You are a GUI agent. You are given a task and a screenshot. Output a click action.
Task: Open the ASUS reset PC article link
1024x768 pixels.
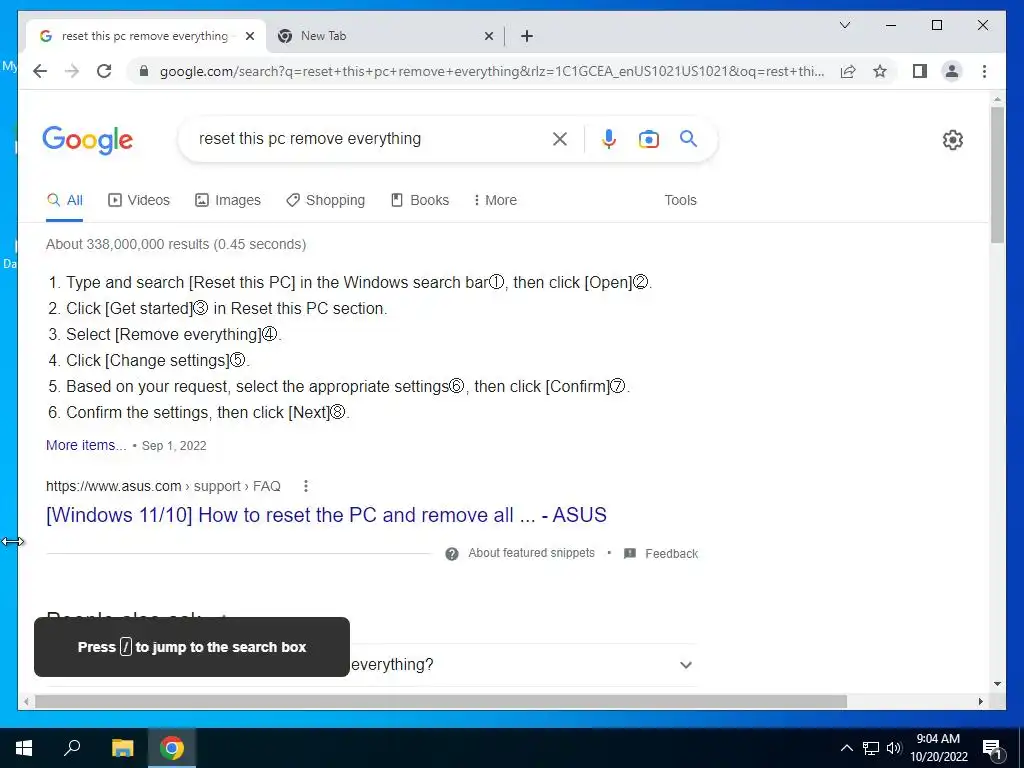pyautogui.click(x=326, y=515)
